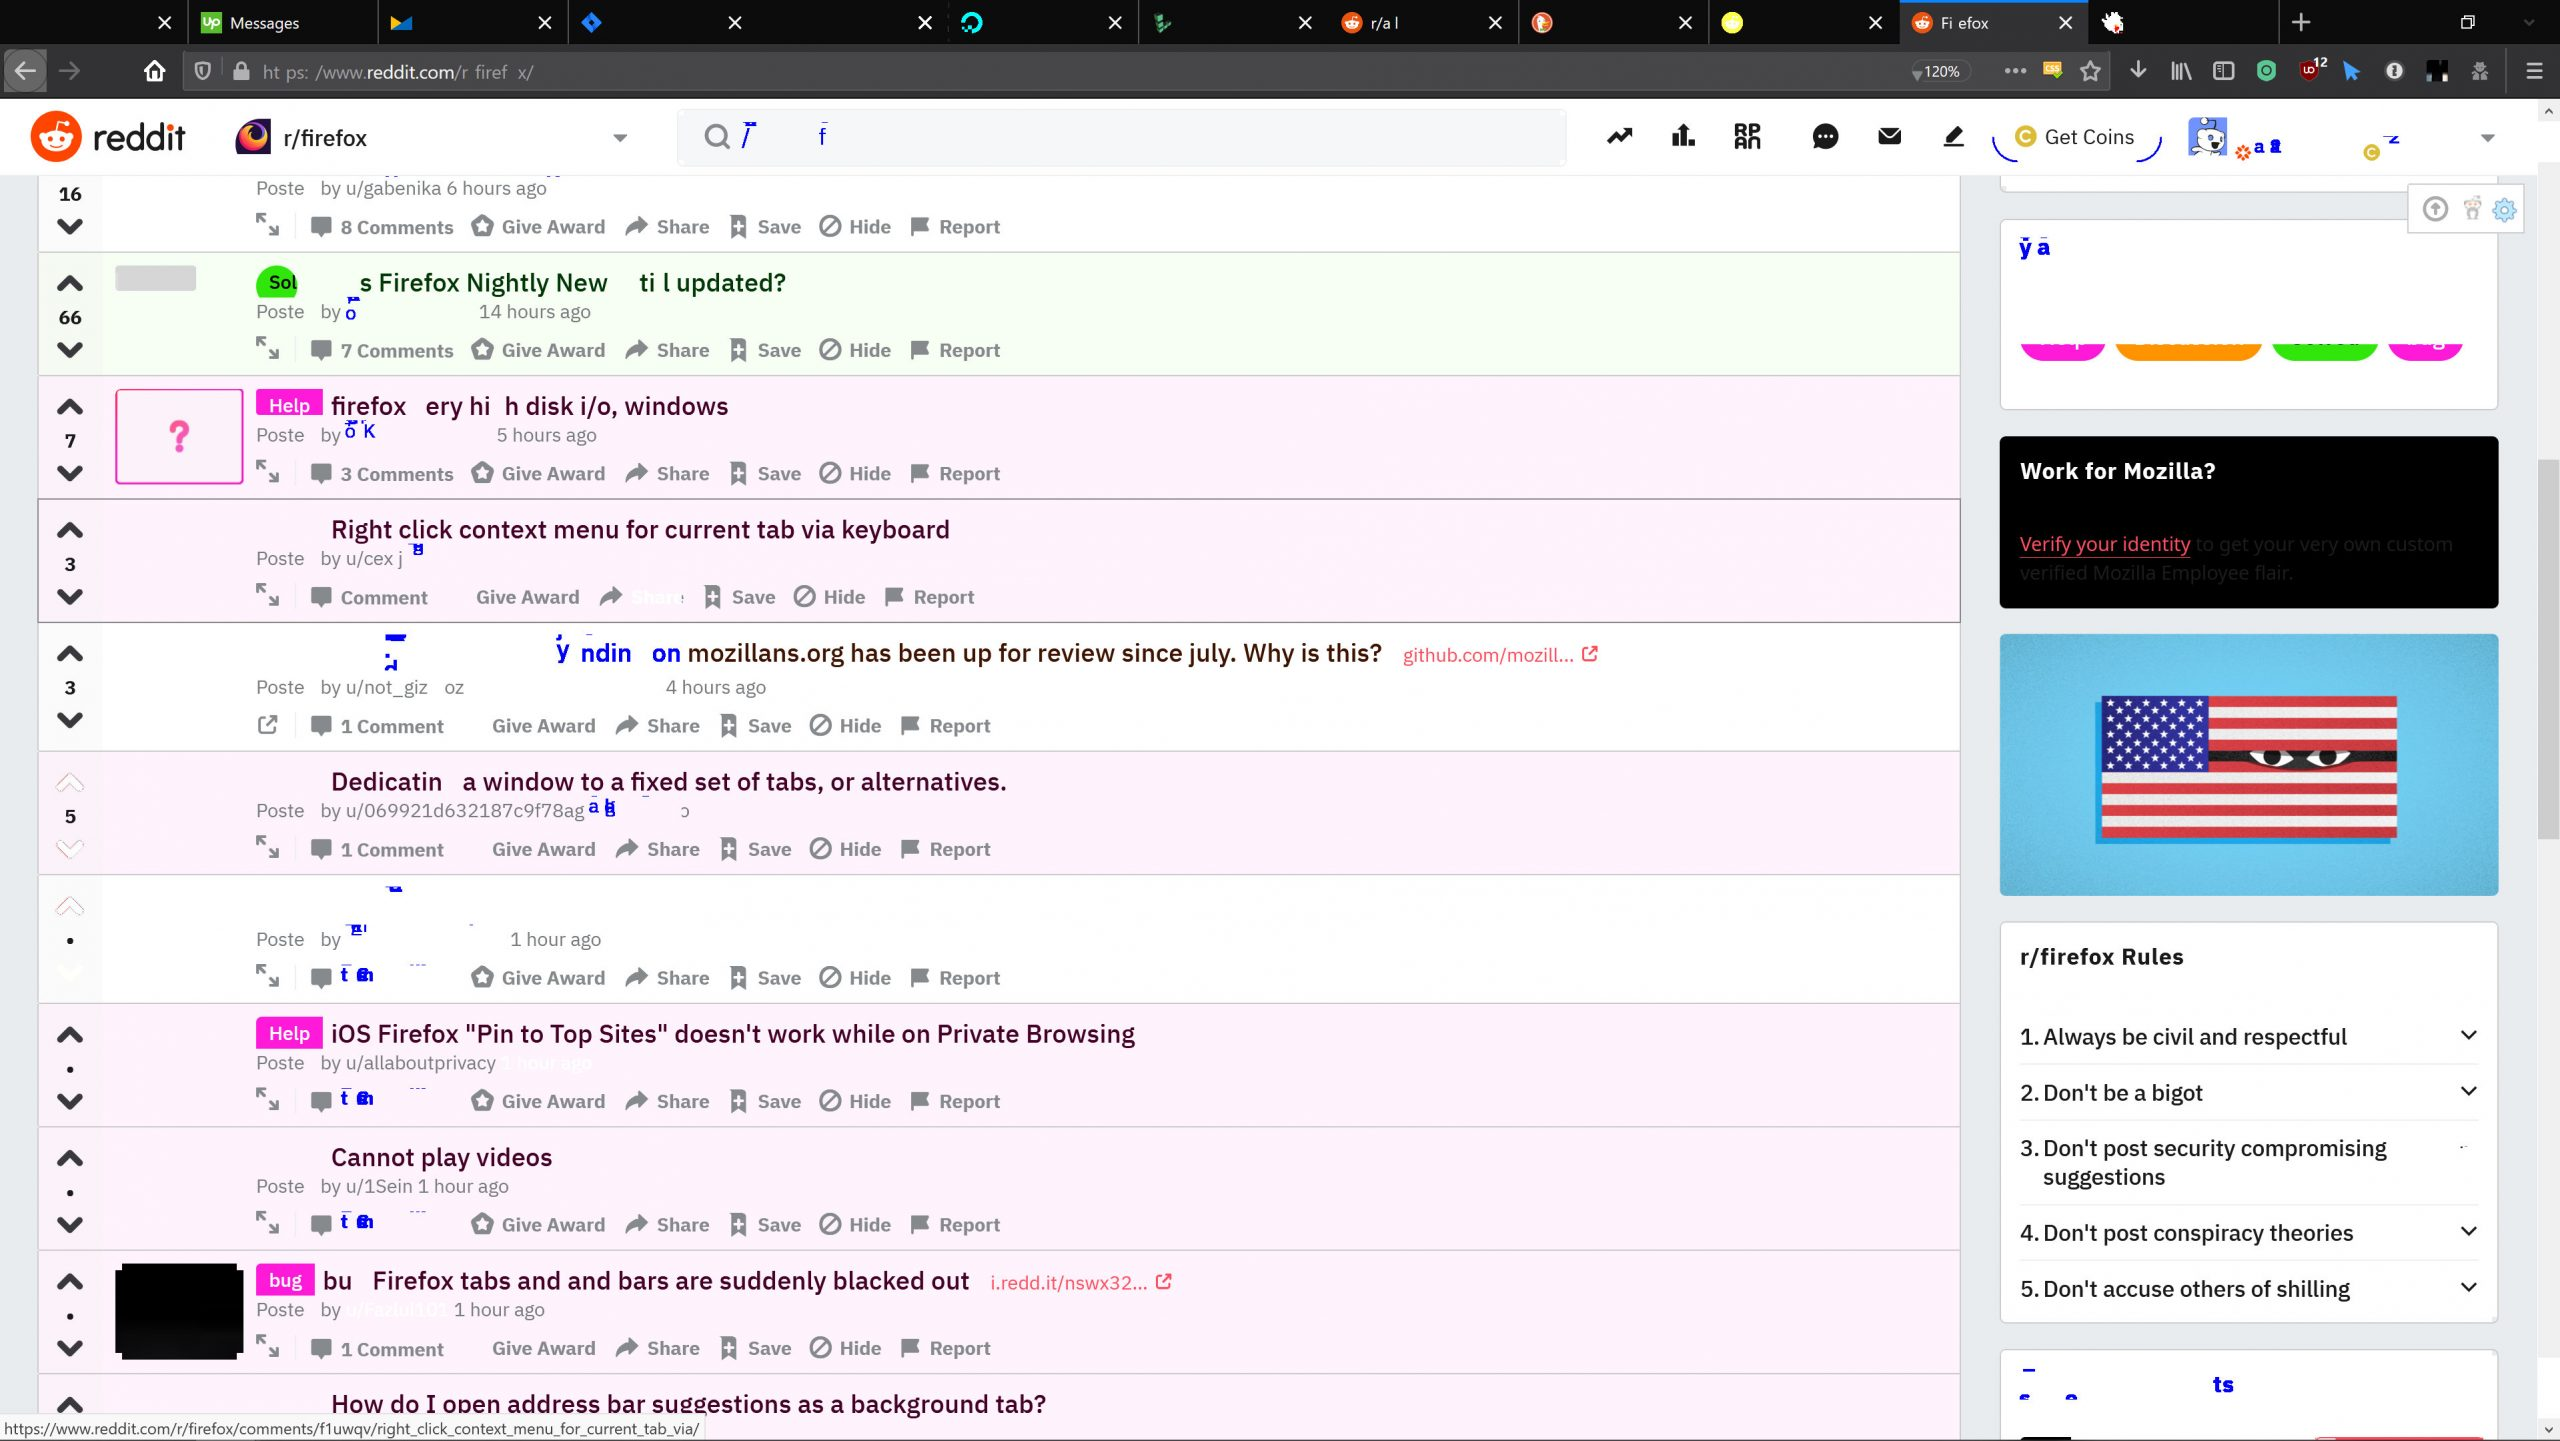
Task: Open the user account dropdown arrow
Action: 2488,138
